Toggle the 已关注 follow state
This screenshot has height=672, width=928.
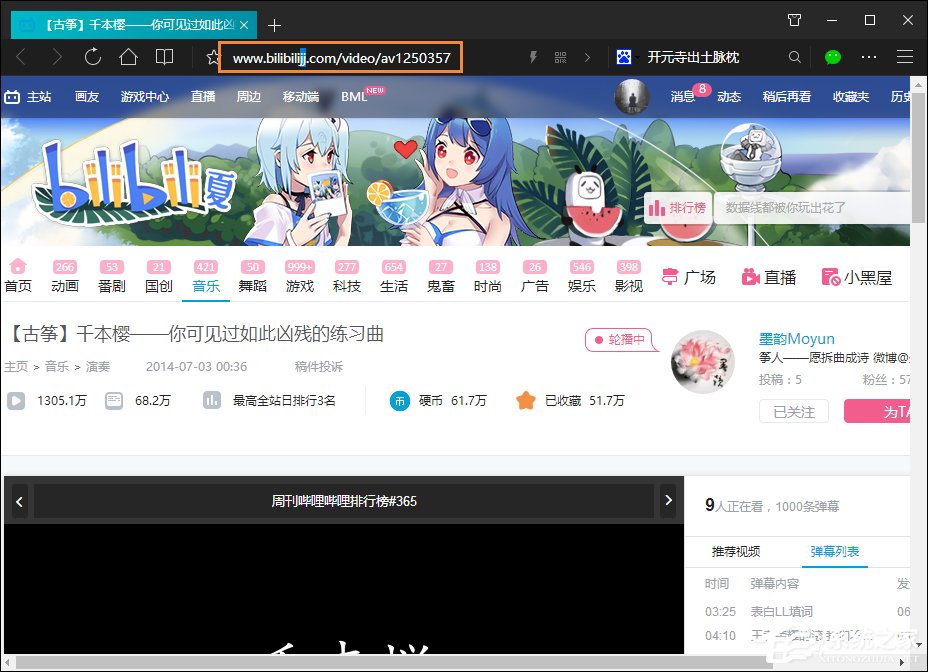(793, 411)
